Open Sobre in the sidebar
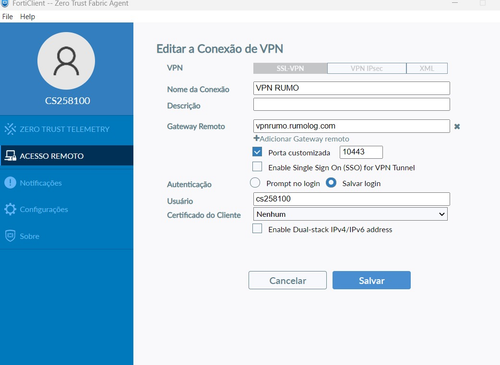The image size is (500, 365). (x=67, y=236)
